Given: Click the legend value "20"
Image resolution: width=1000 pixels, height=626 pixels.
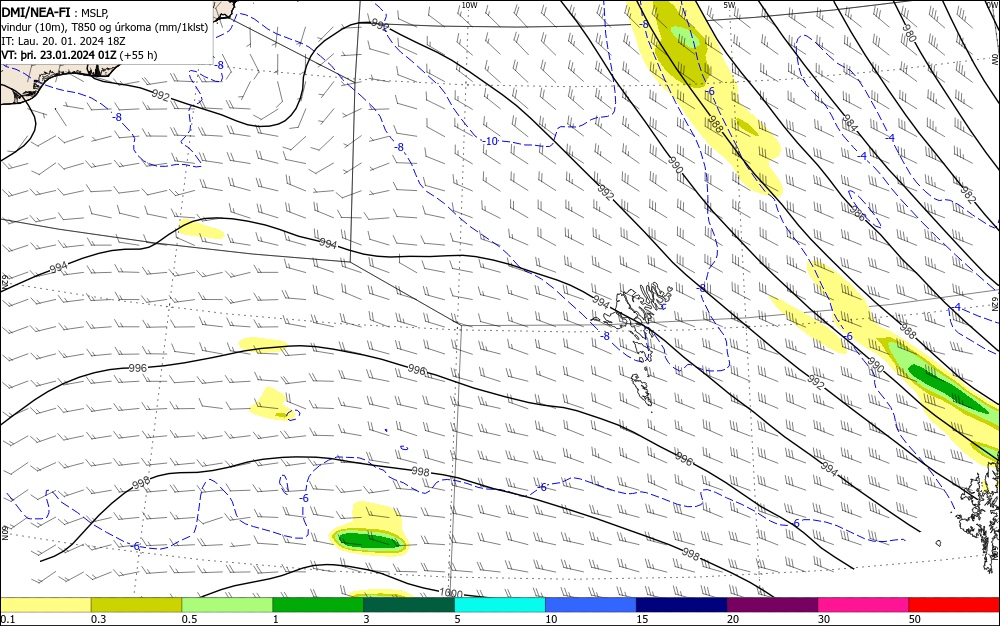Looking at the screenshot, I should (733, 619).
